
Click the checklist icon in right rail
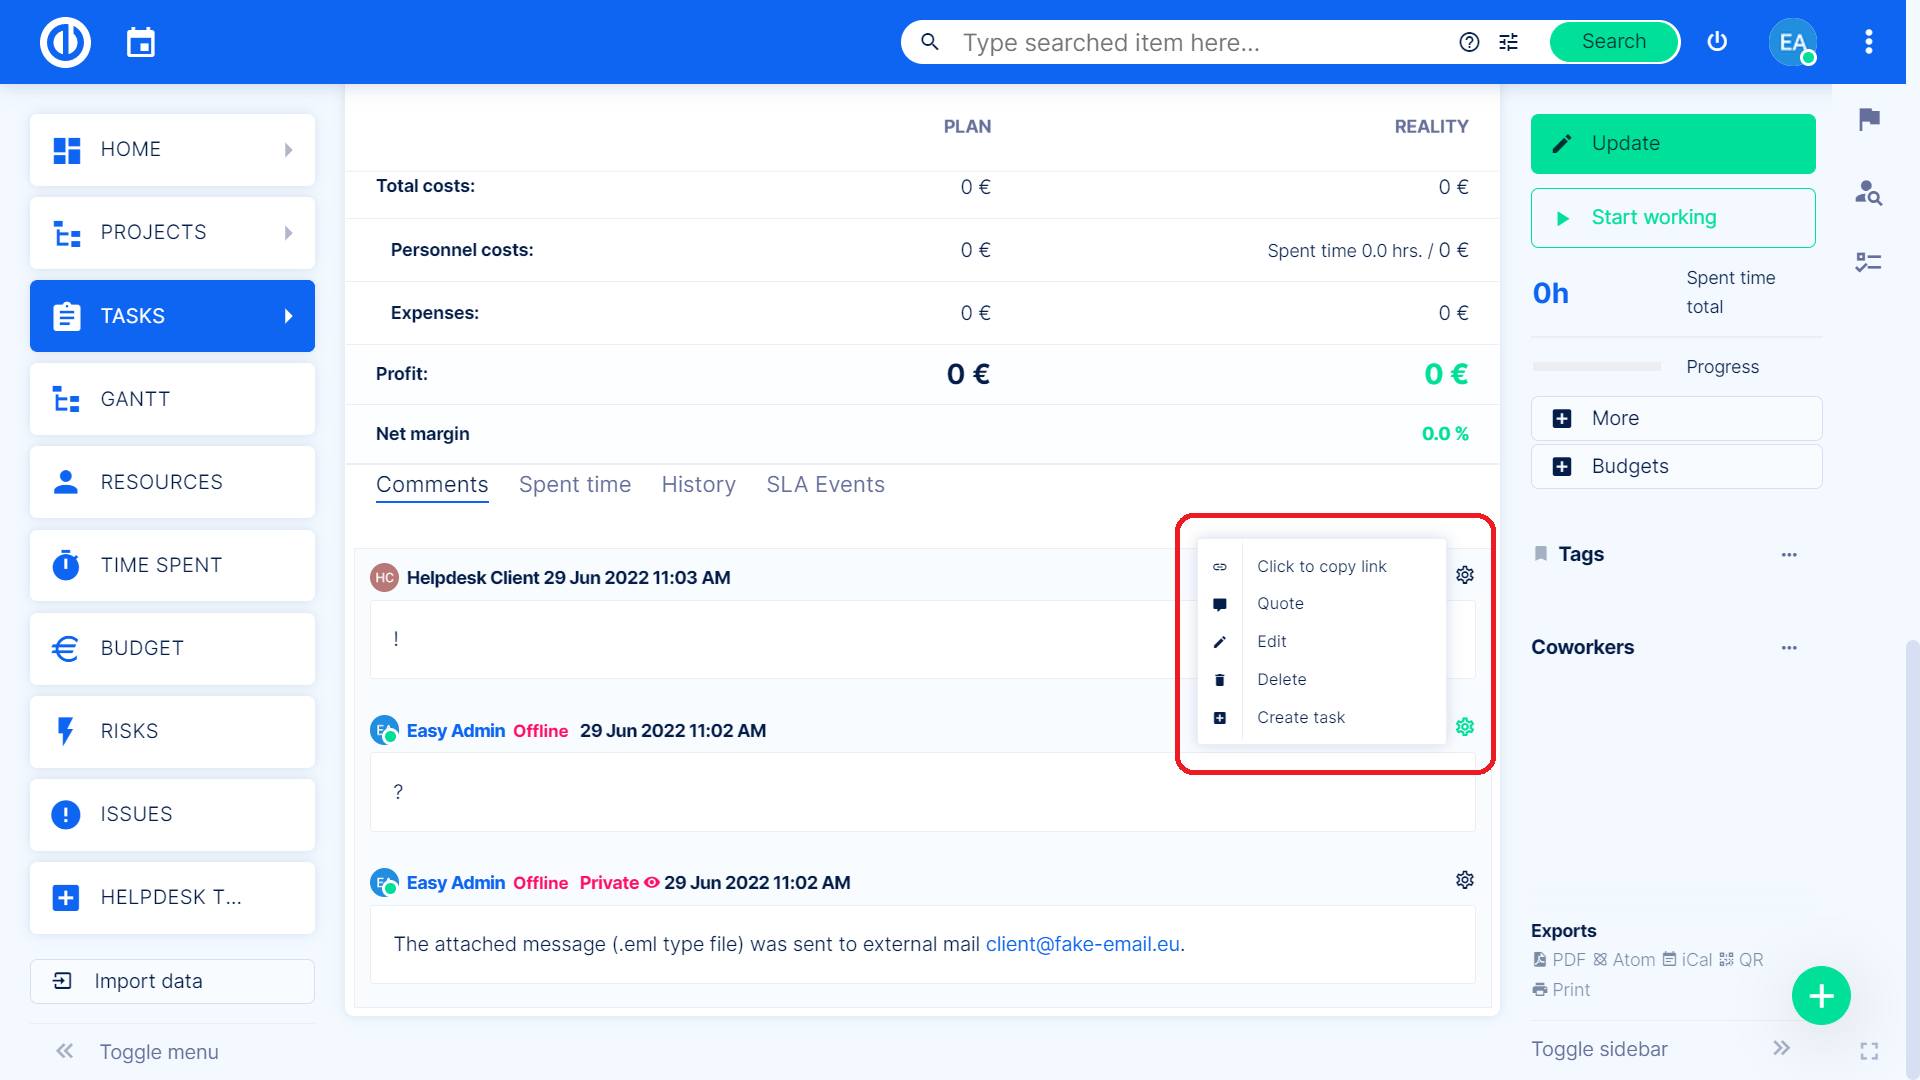point(1869,262)
